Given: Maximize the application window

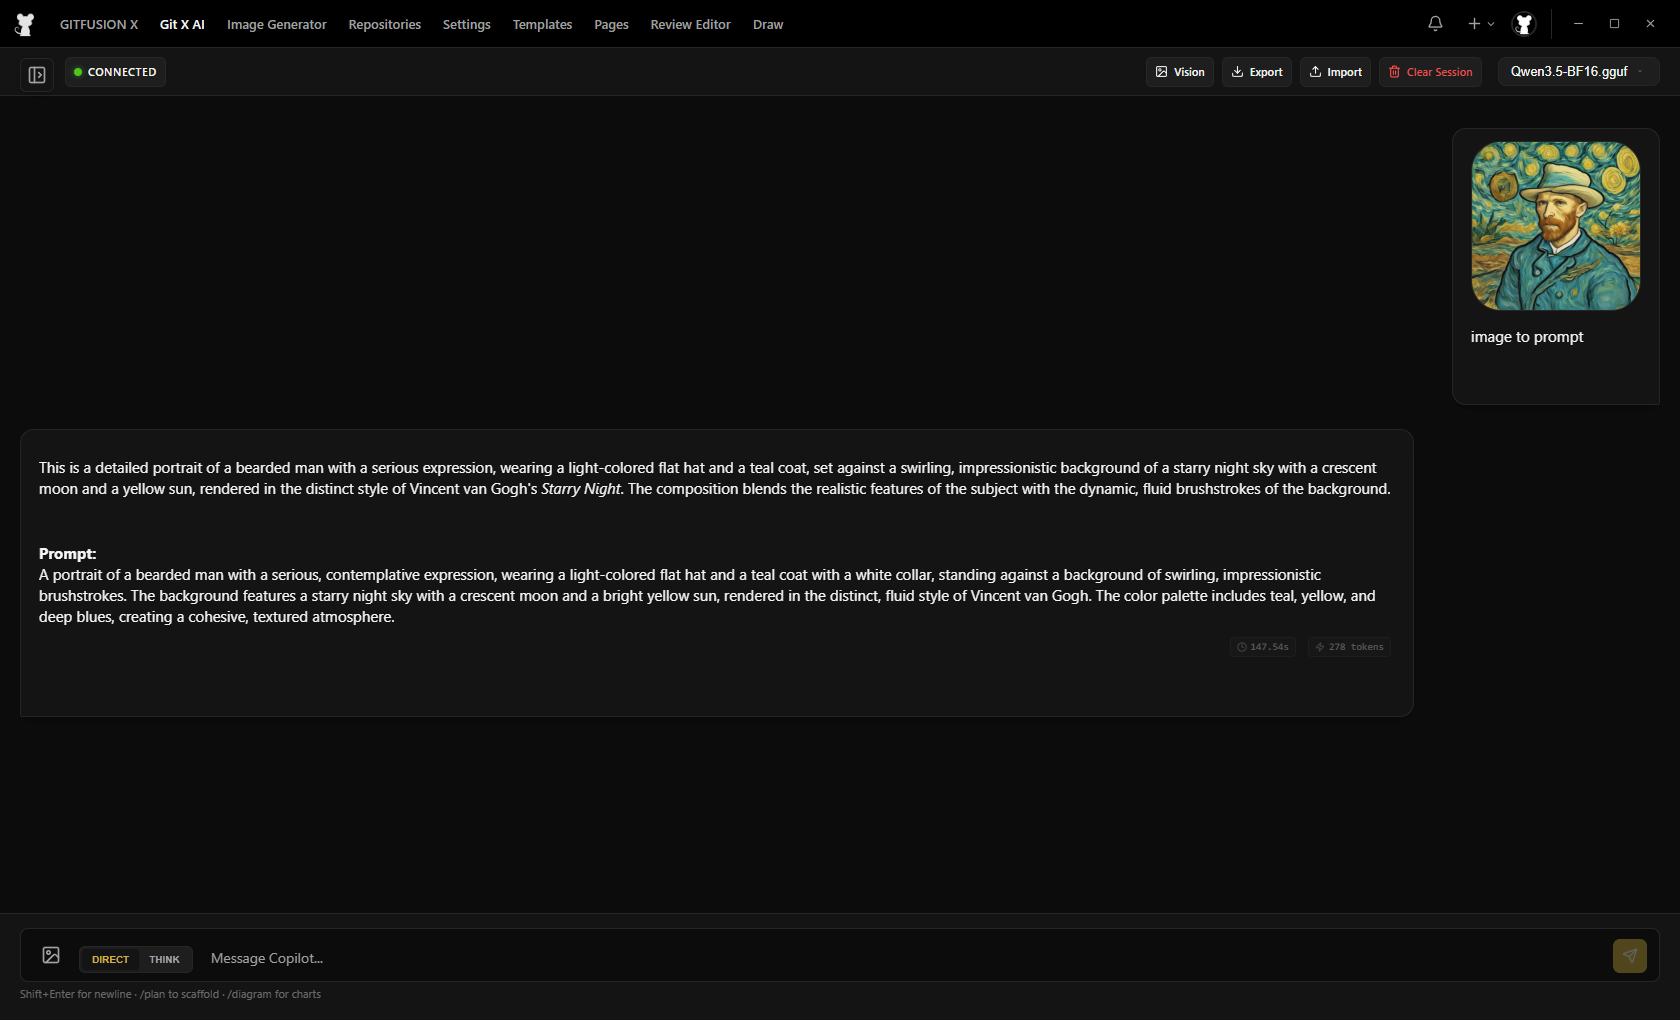Looking at the screenshot, I should tap(1614, 23).
